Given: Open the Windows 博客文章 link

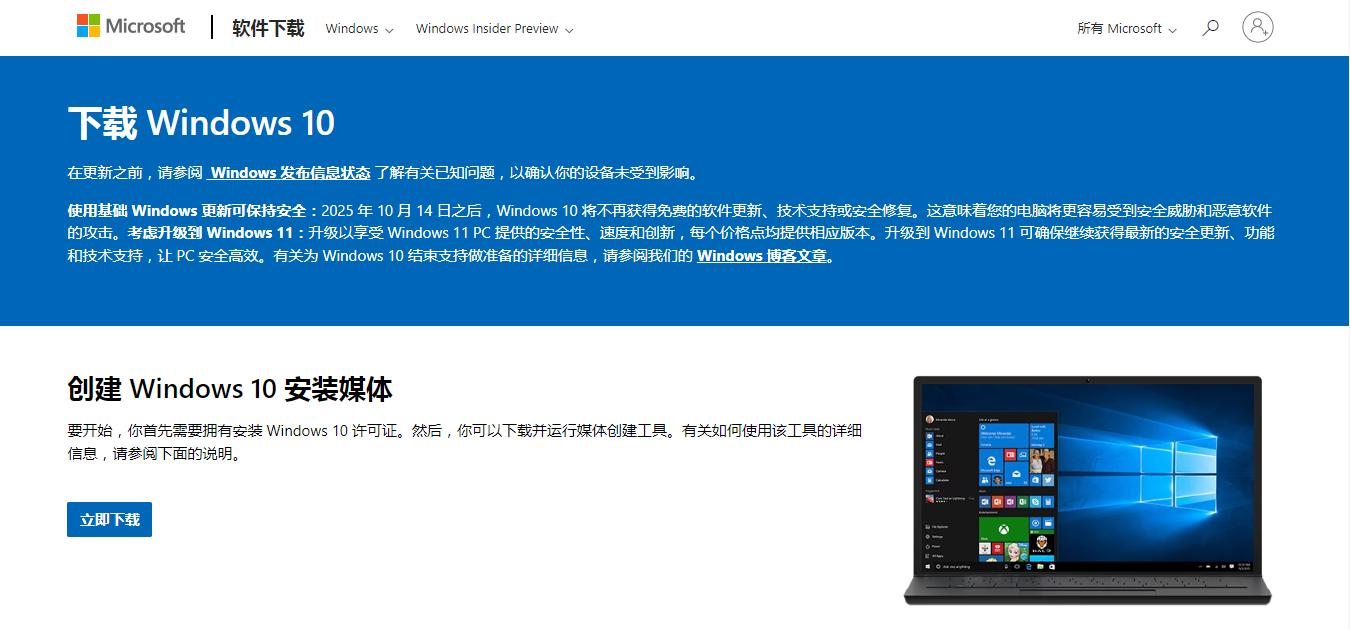Looking at the screenshot, I should (762, 256).
